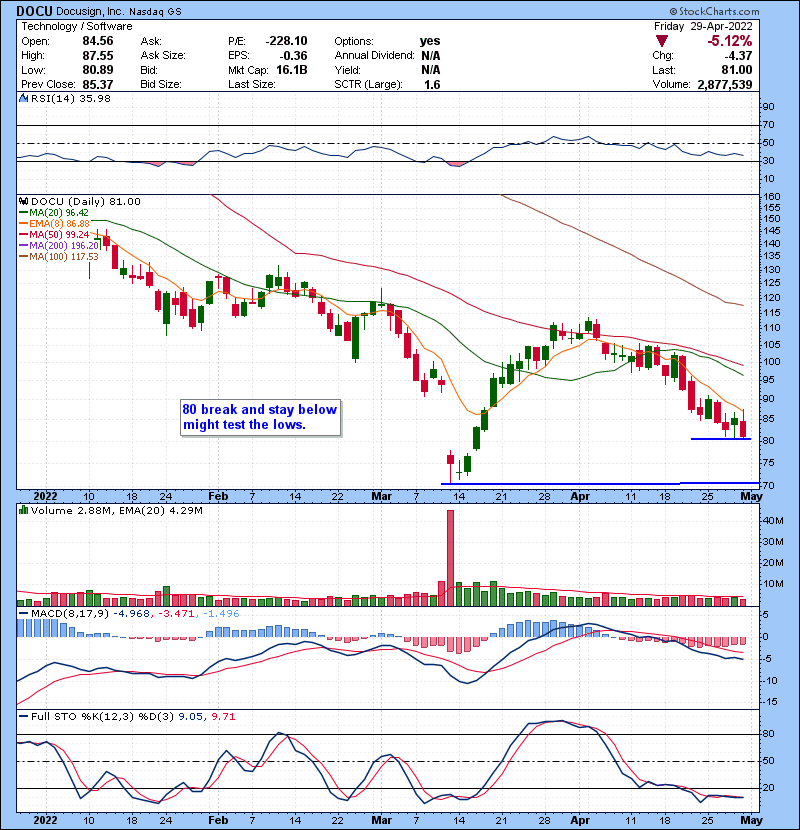Click the EPS value -0.36

(292, 56)
